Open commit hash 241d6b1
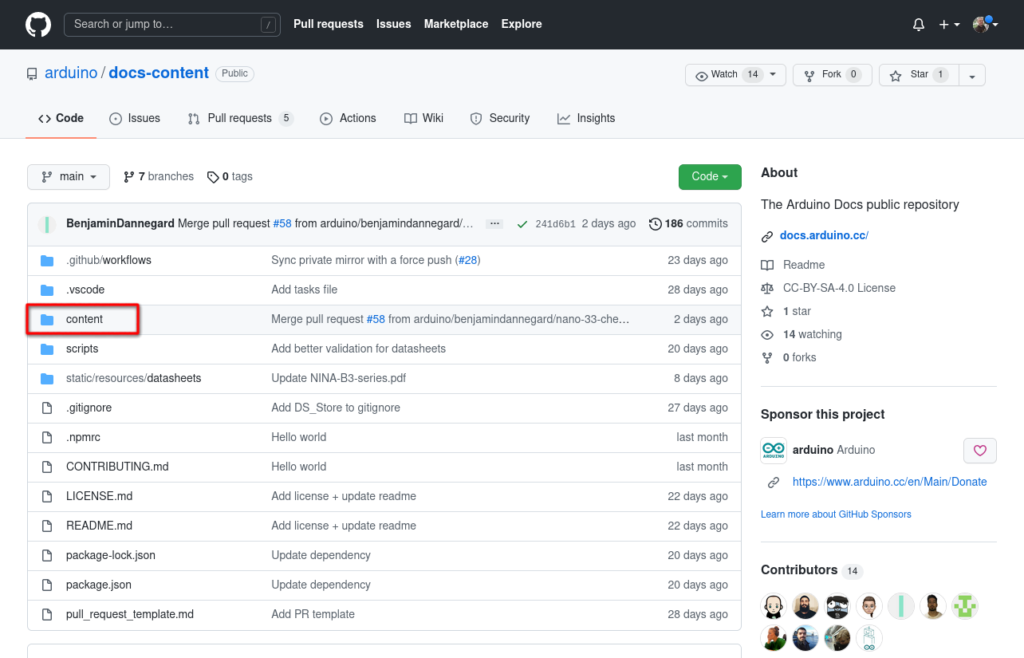 (x=555, y=224)
